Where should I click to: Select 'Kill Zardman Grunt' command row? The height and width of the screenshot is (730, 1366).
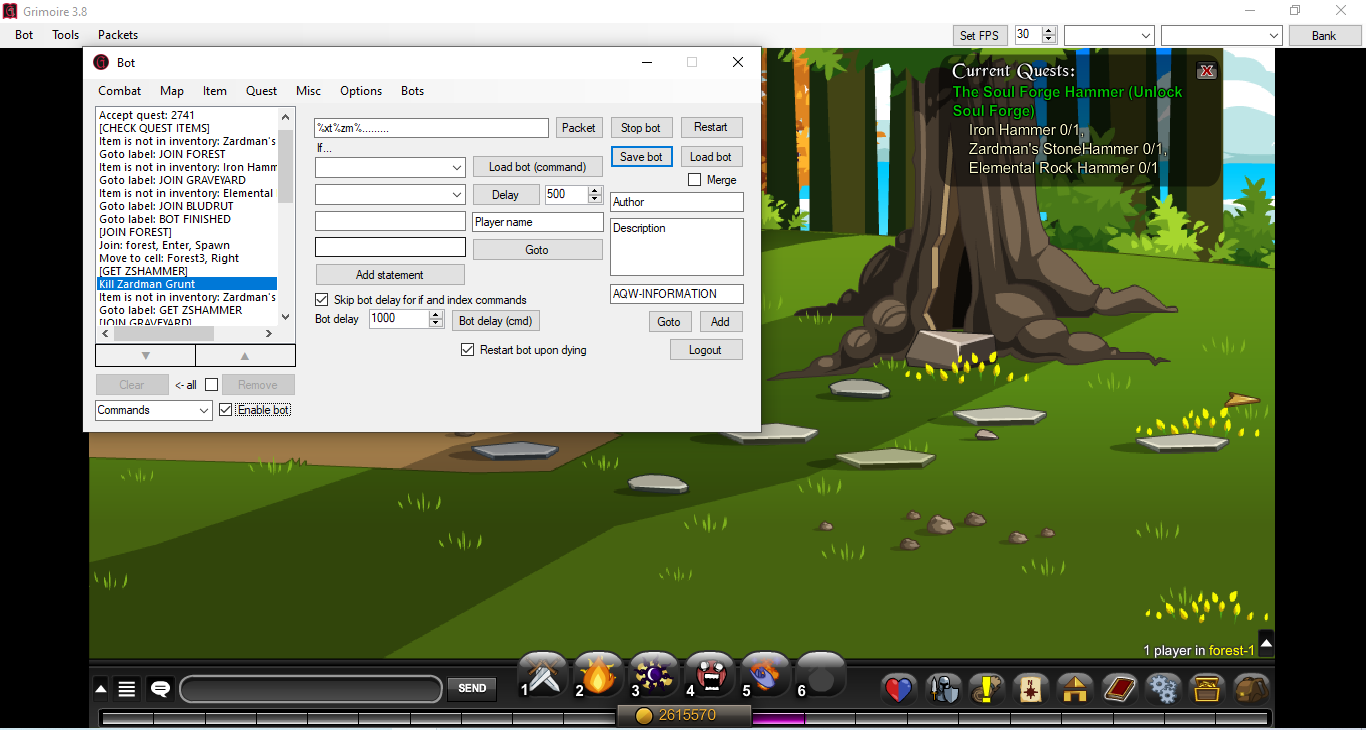pyautogui.click(x=186, y=284)
